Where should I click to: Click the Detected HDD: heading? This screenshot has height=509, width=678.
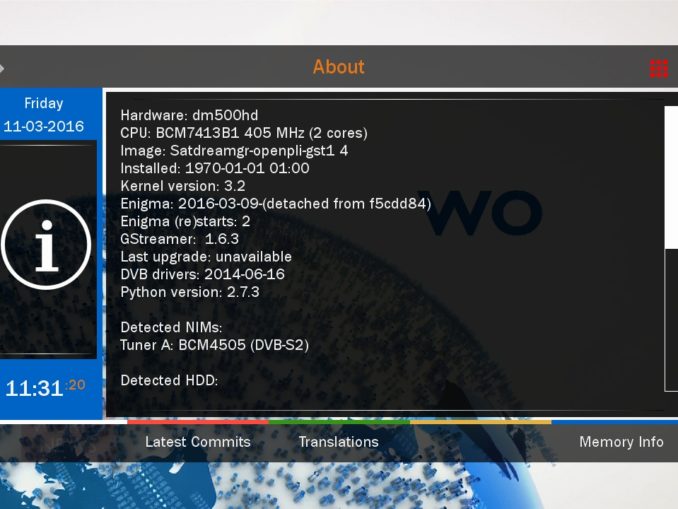[169, 381]
